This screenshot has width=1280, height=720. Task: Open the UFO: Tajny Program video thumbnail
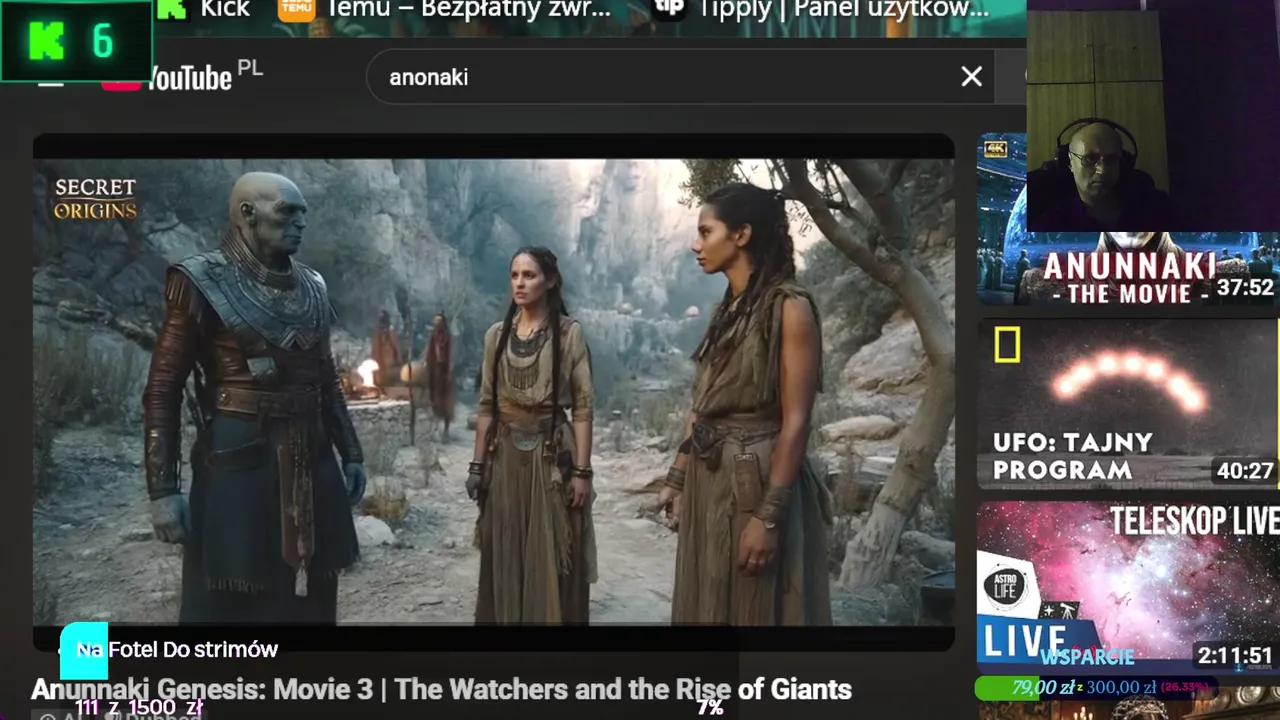pyautogui.click(x=1127, y=403)
